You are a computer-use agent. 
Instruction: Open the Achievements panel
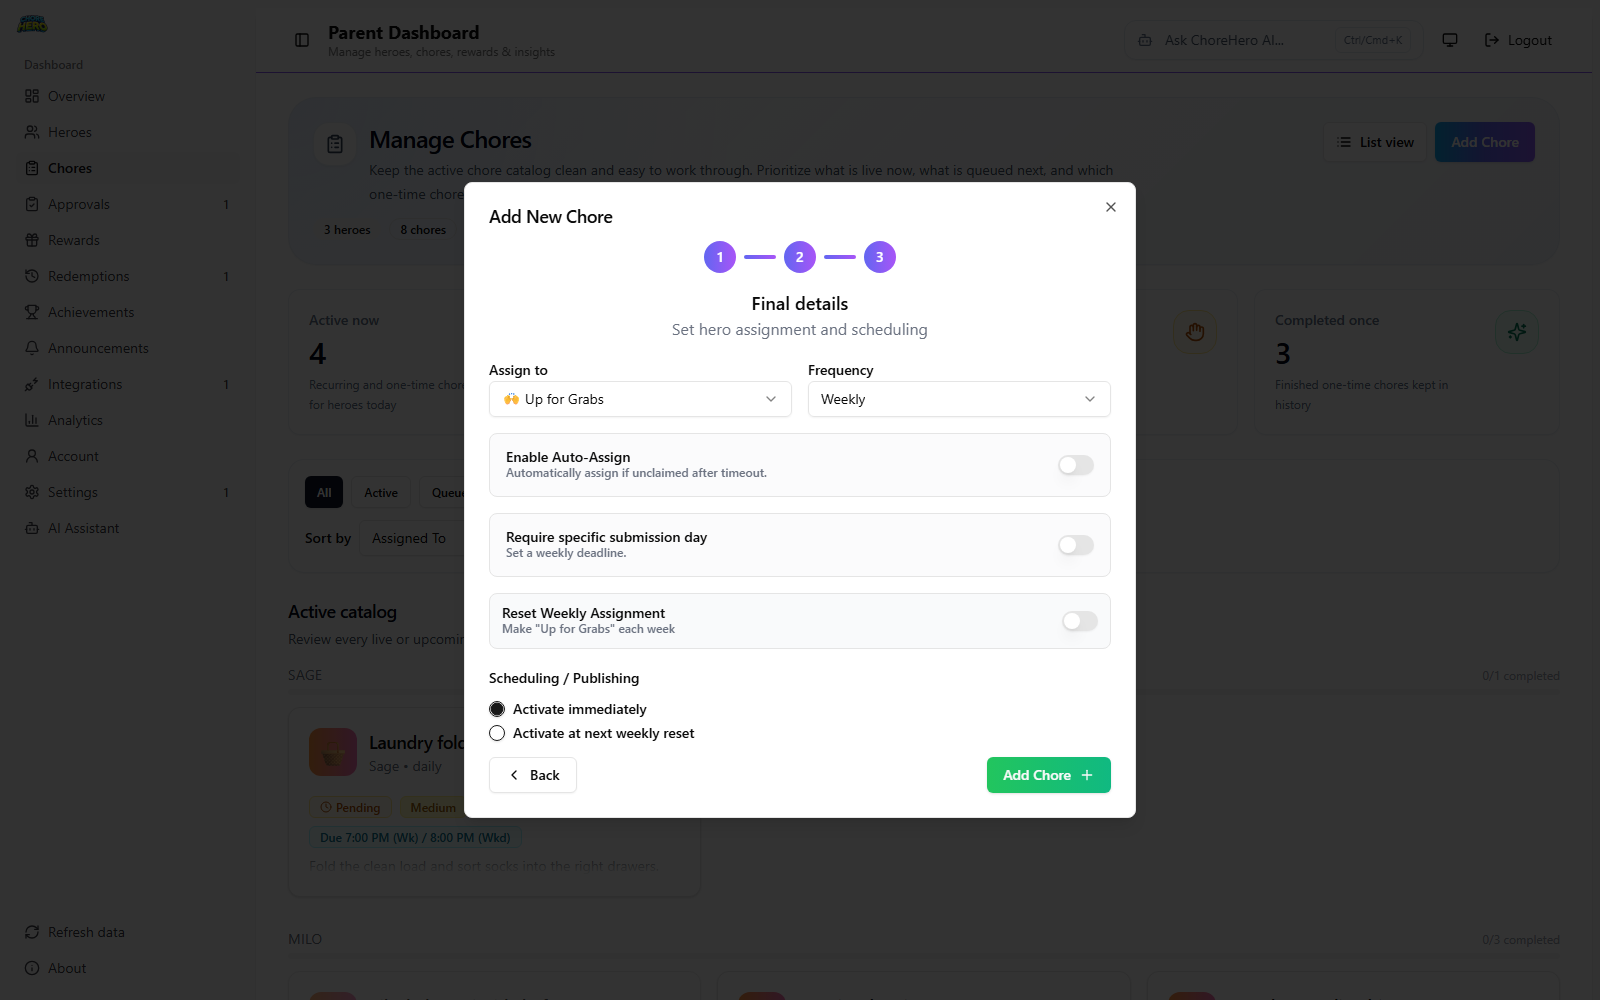tap(91, 311)
